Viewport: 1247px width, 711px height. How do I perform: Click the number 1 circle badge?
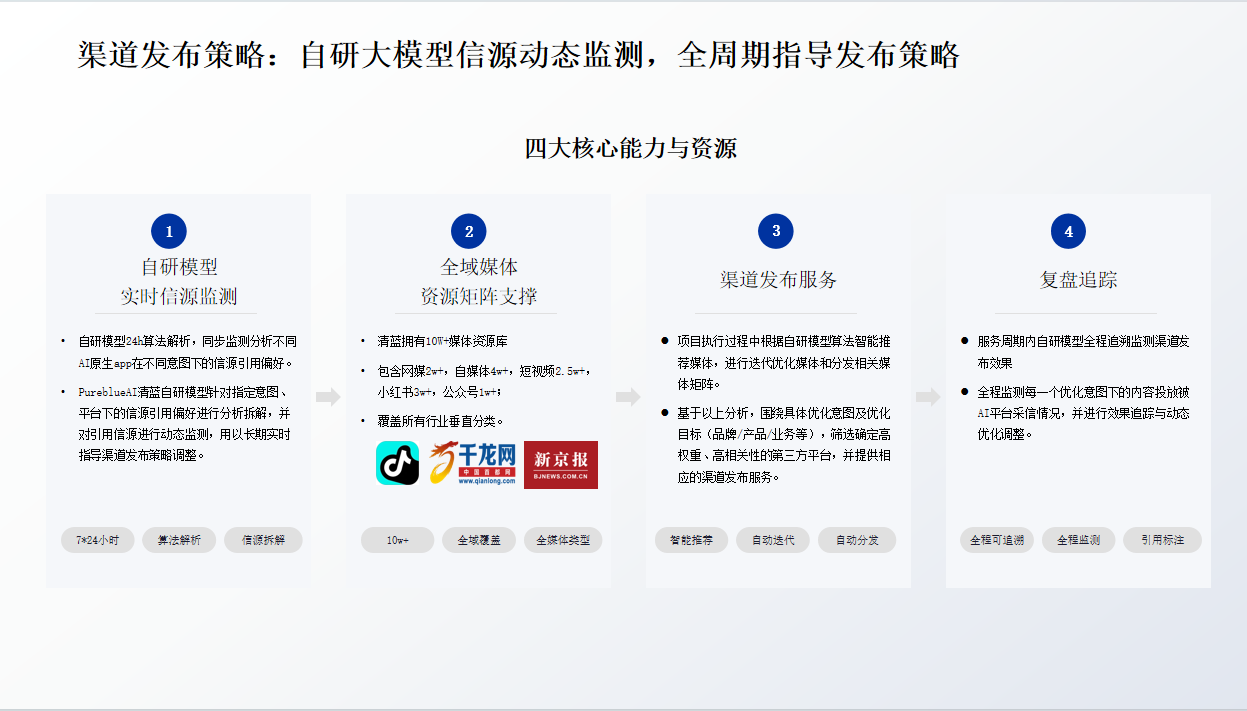(169, 231)
